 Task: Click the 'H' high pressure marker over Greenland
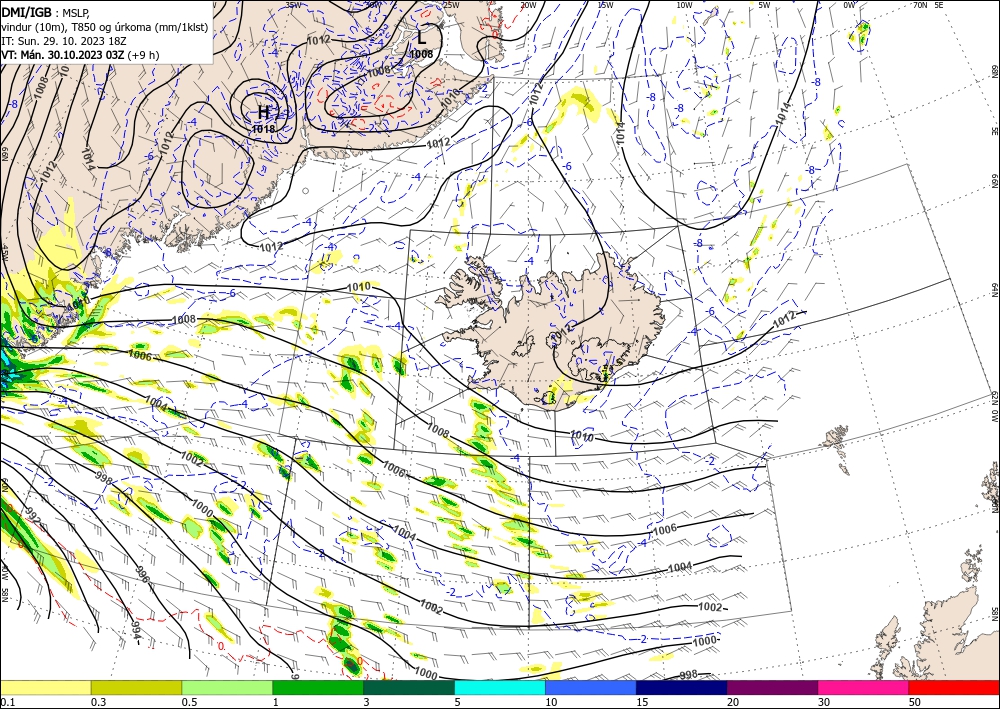pyautogui.click(x=263, y=113)
